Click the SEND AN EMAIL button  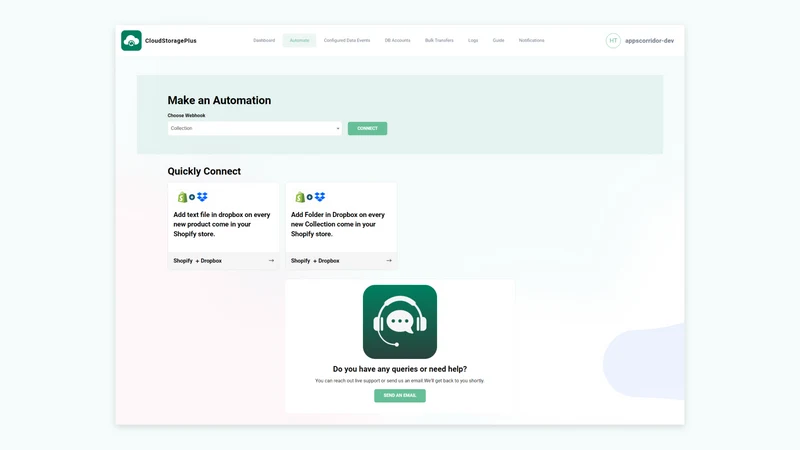[x=400, y=395]
